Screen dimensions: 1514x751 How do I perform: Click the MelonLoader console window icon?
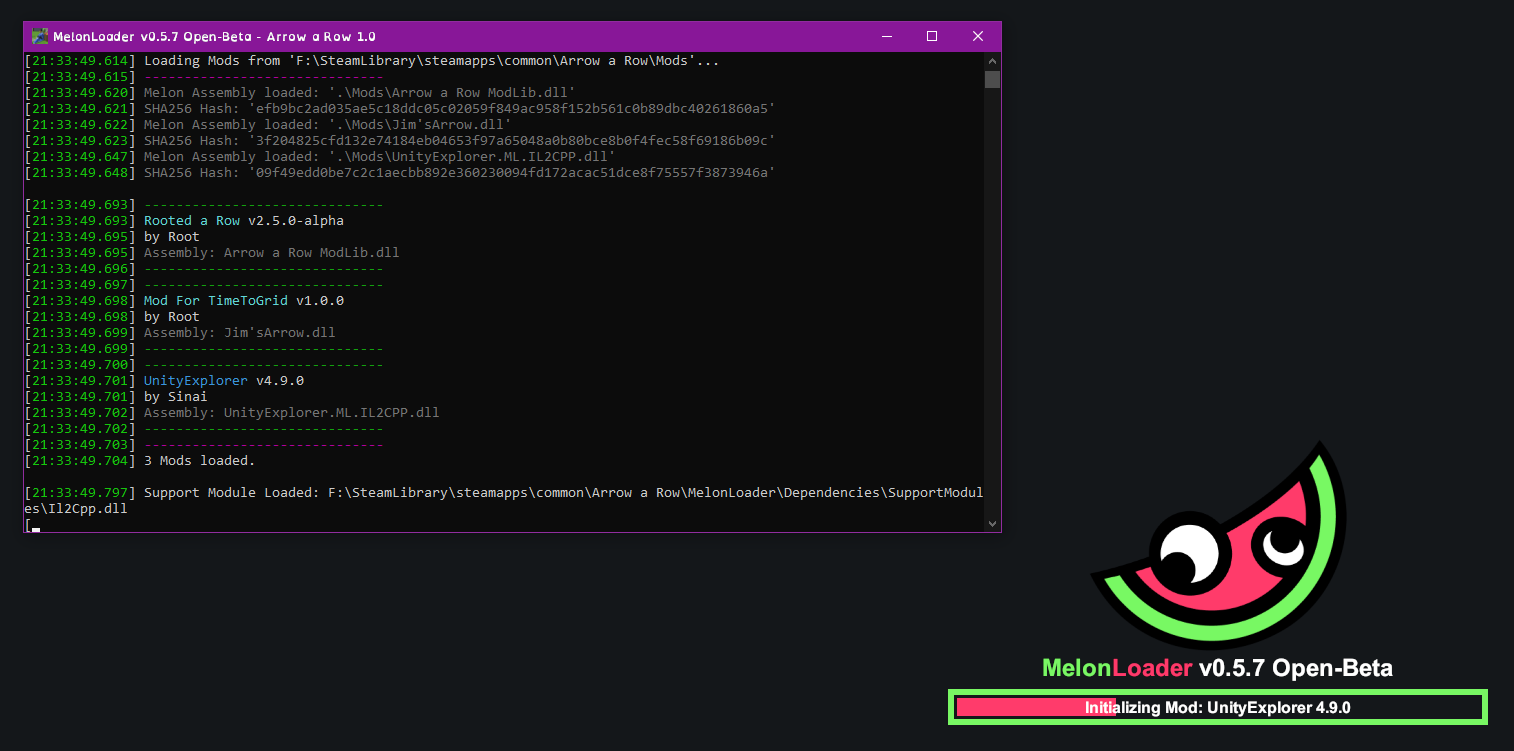tap(40, 36)
